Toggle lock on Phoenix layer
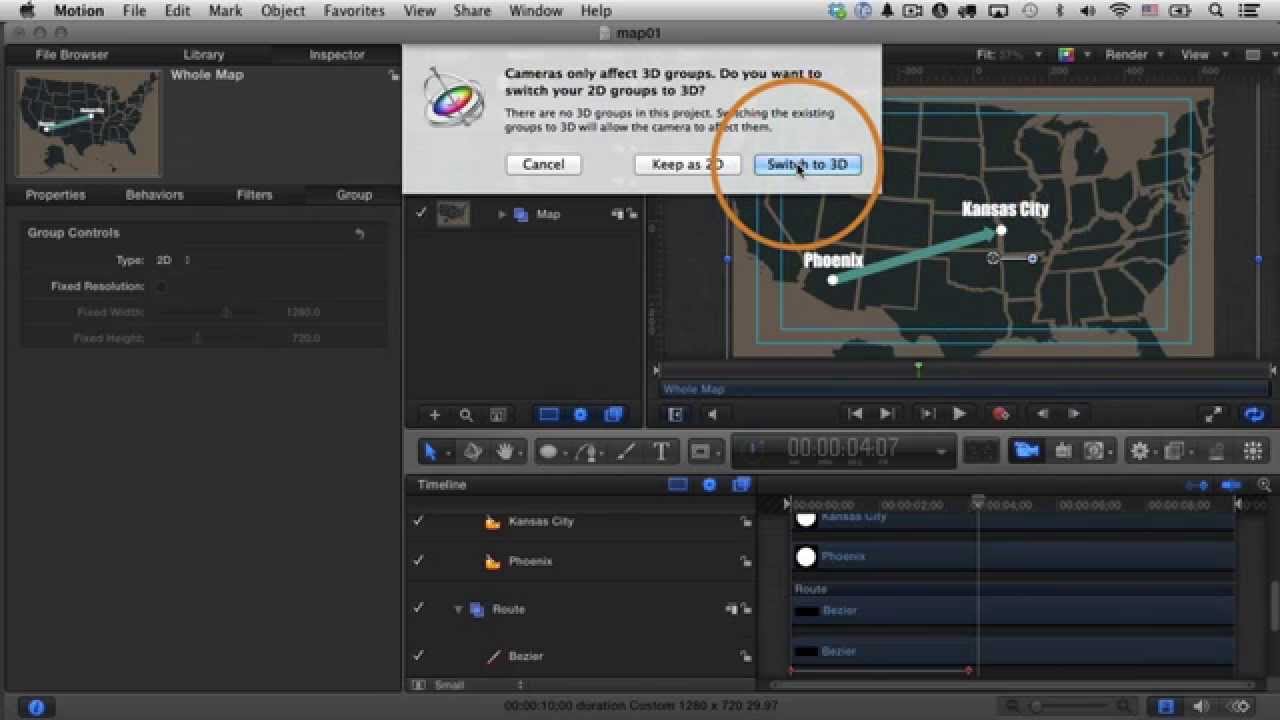 (x=746, y=562)
